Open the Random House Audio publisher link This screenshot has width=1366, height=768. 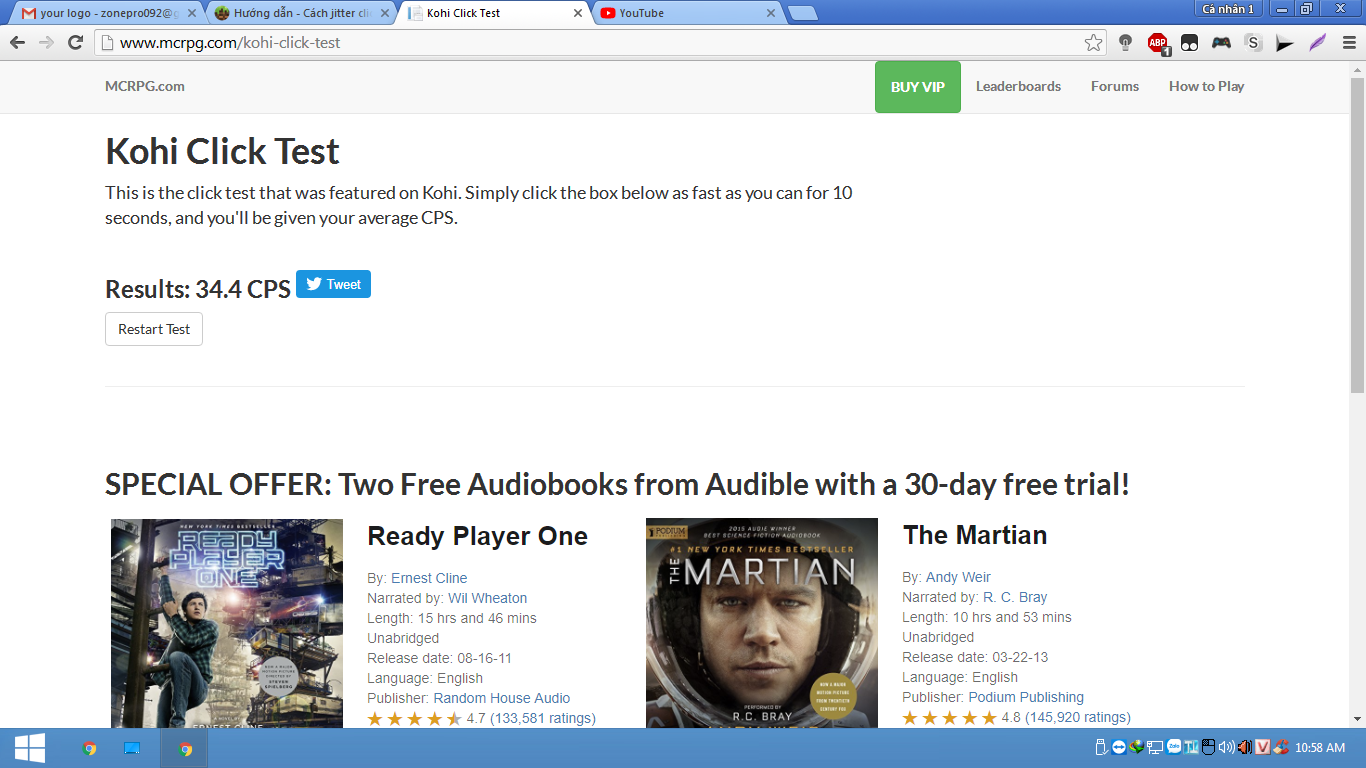coord(502,698)
